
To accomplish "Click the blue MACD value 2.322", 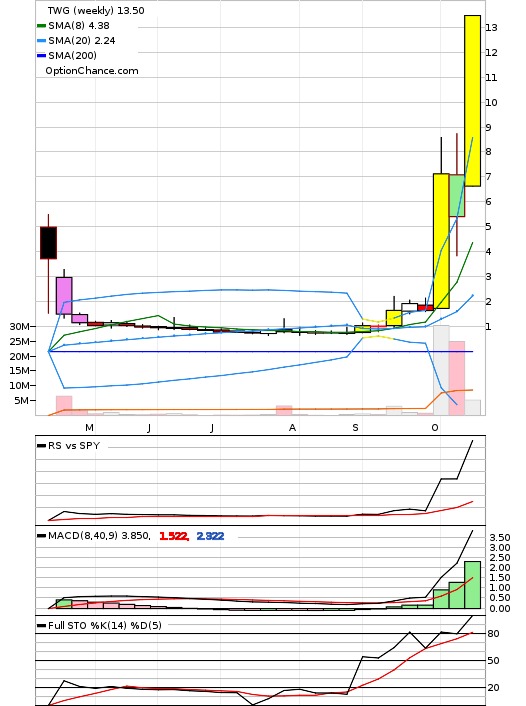I will 210,536.
